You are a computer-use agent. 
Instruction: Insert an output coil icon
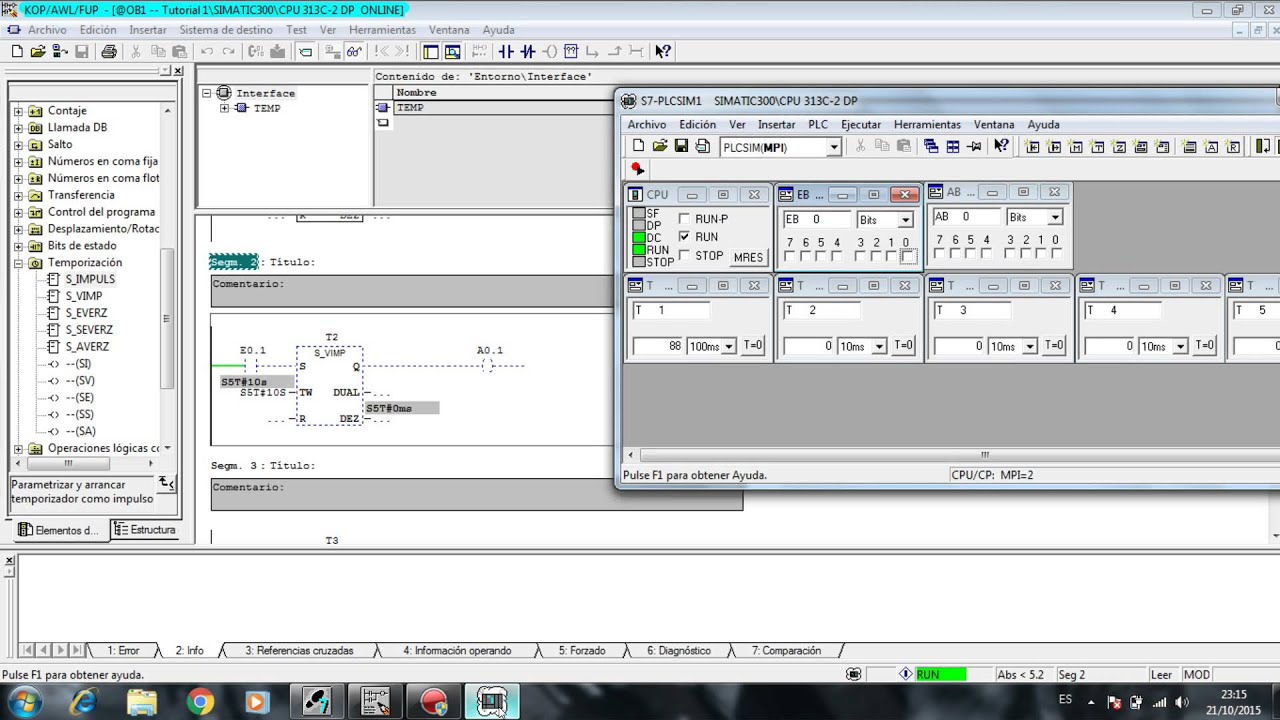pos(550,51)
